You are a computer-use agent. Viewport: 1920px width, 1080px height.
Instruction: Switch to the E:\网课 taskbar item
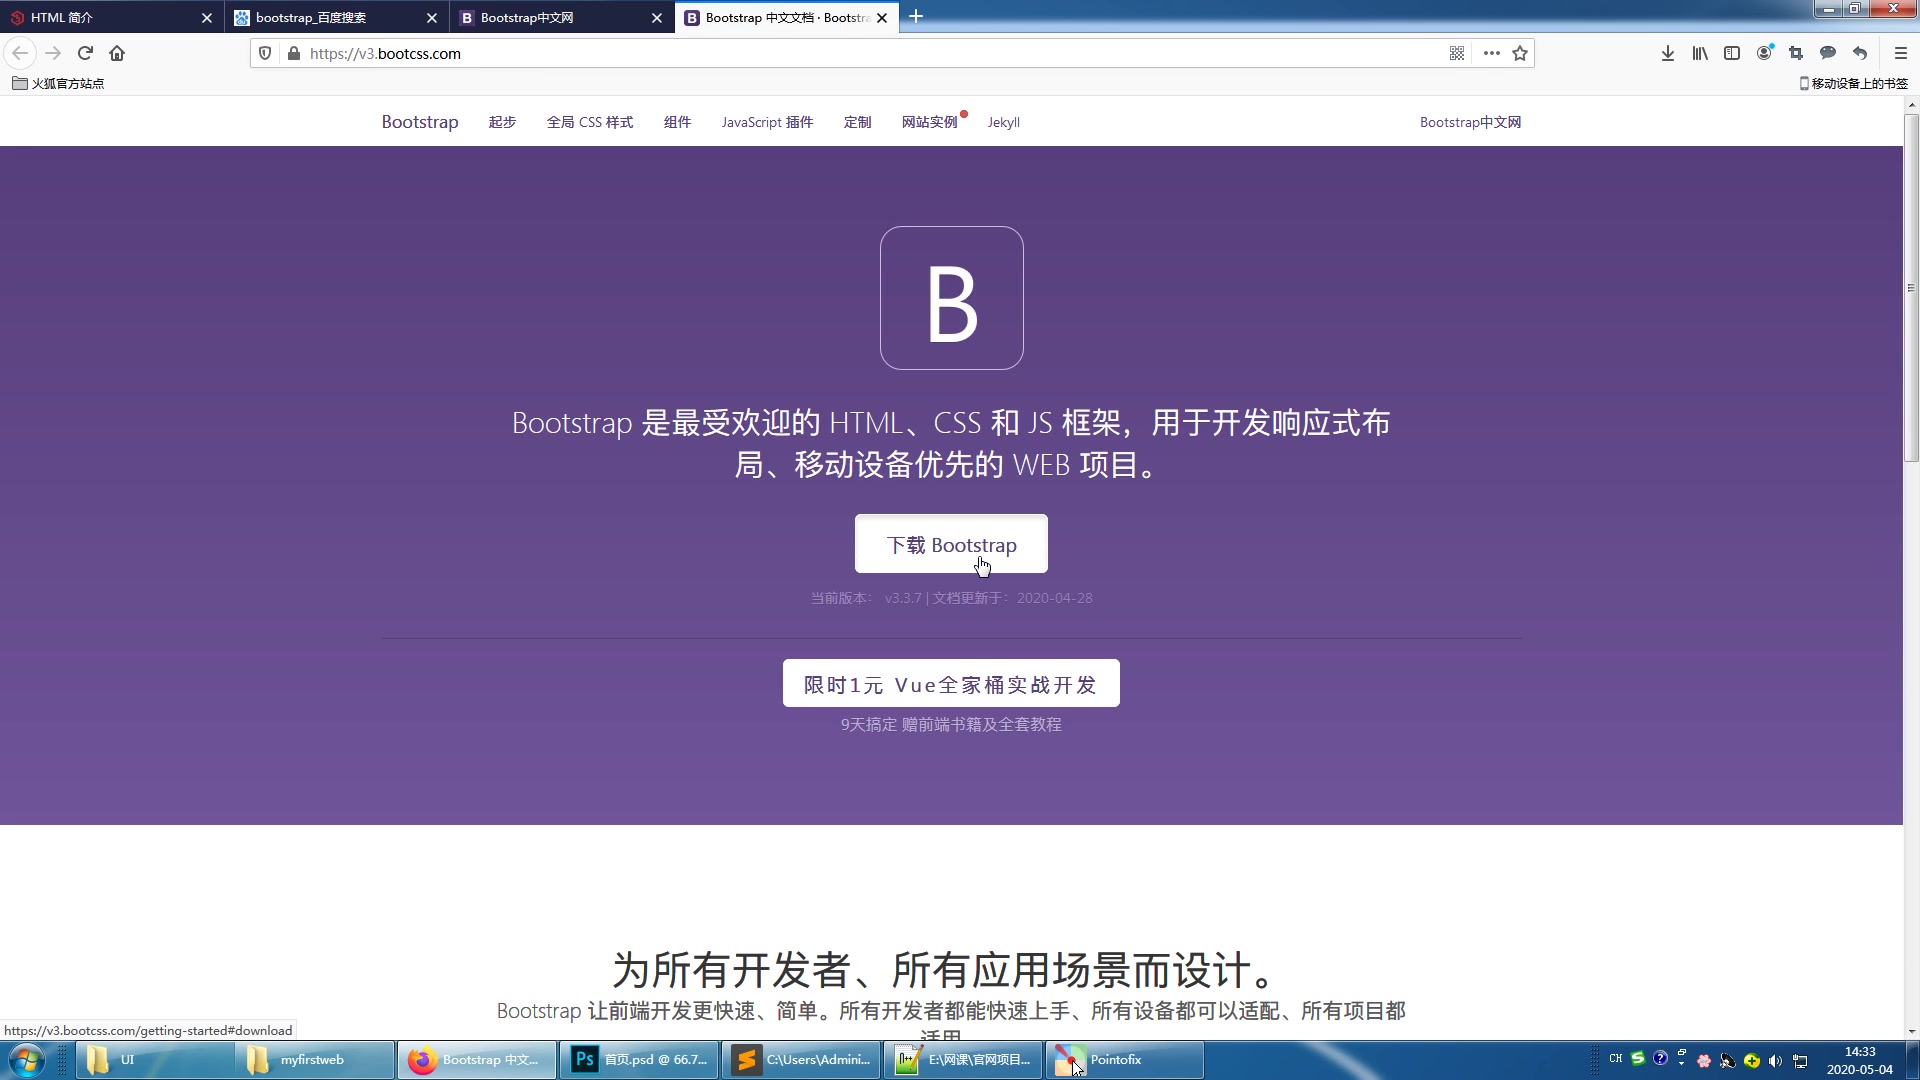point(963,1060)
